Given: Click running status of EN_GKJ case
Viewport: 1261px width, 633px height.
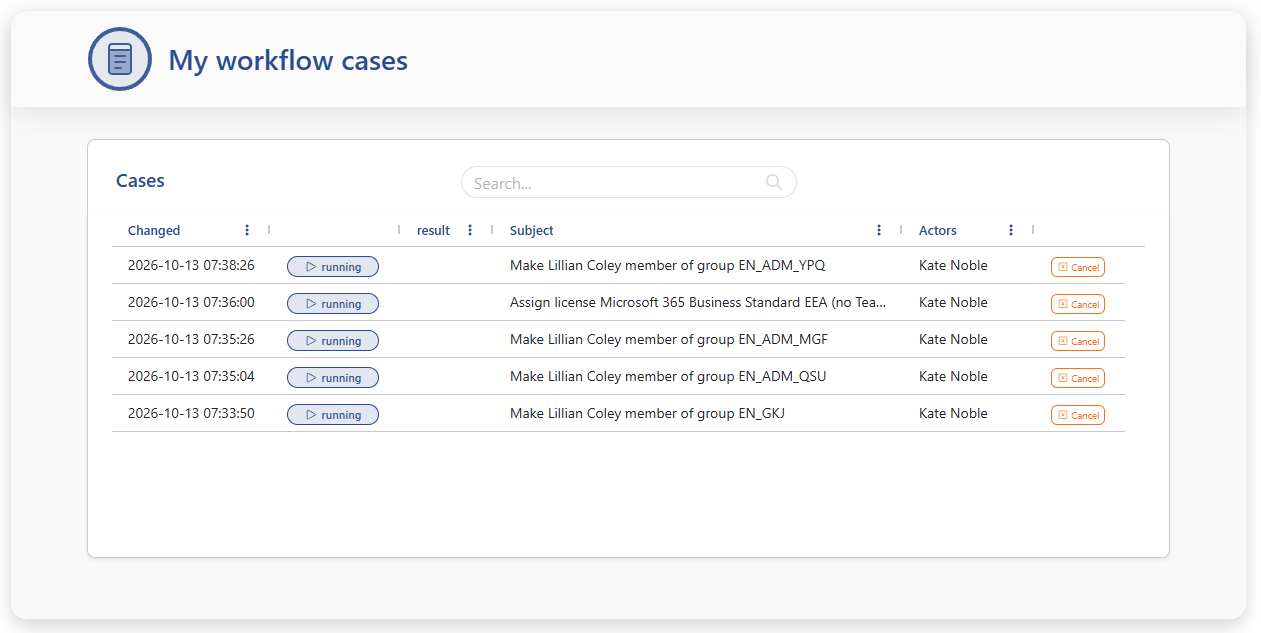Looking at the screenshot, I should pos(333,415).
